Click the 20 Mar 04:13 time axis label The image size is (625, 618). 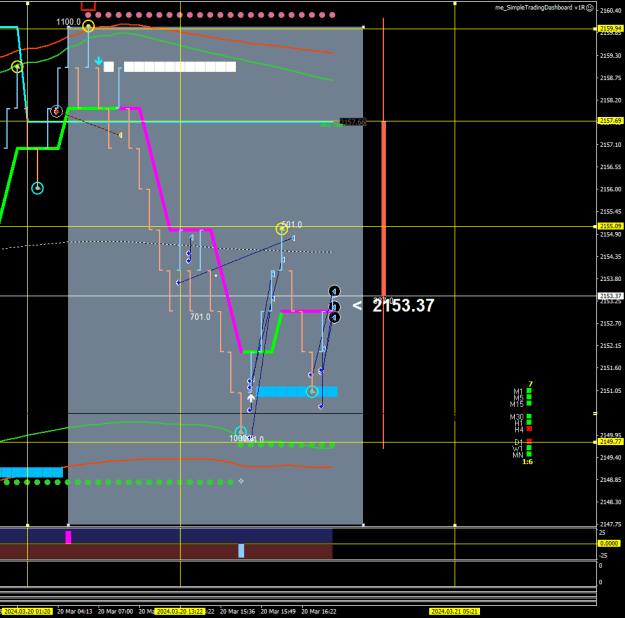[x=75, y=612]
